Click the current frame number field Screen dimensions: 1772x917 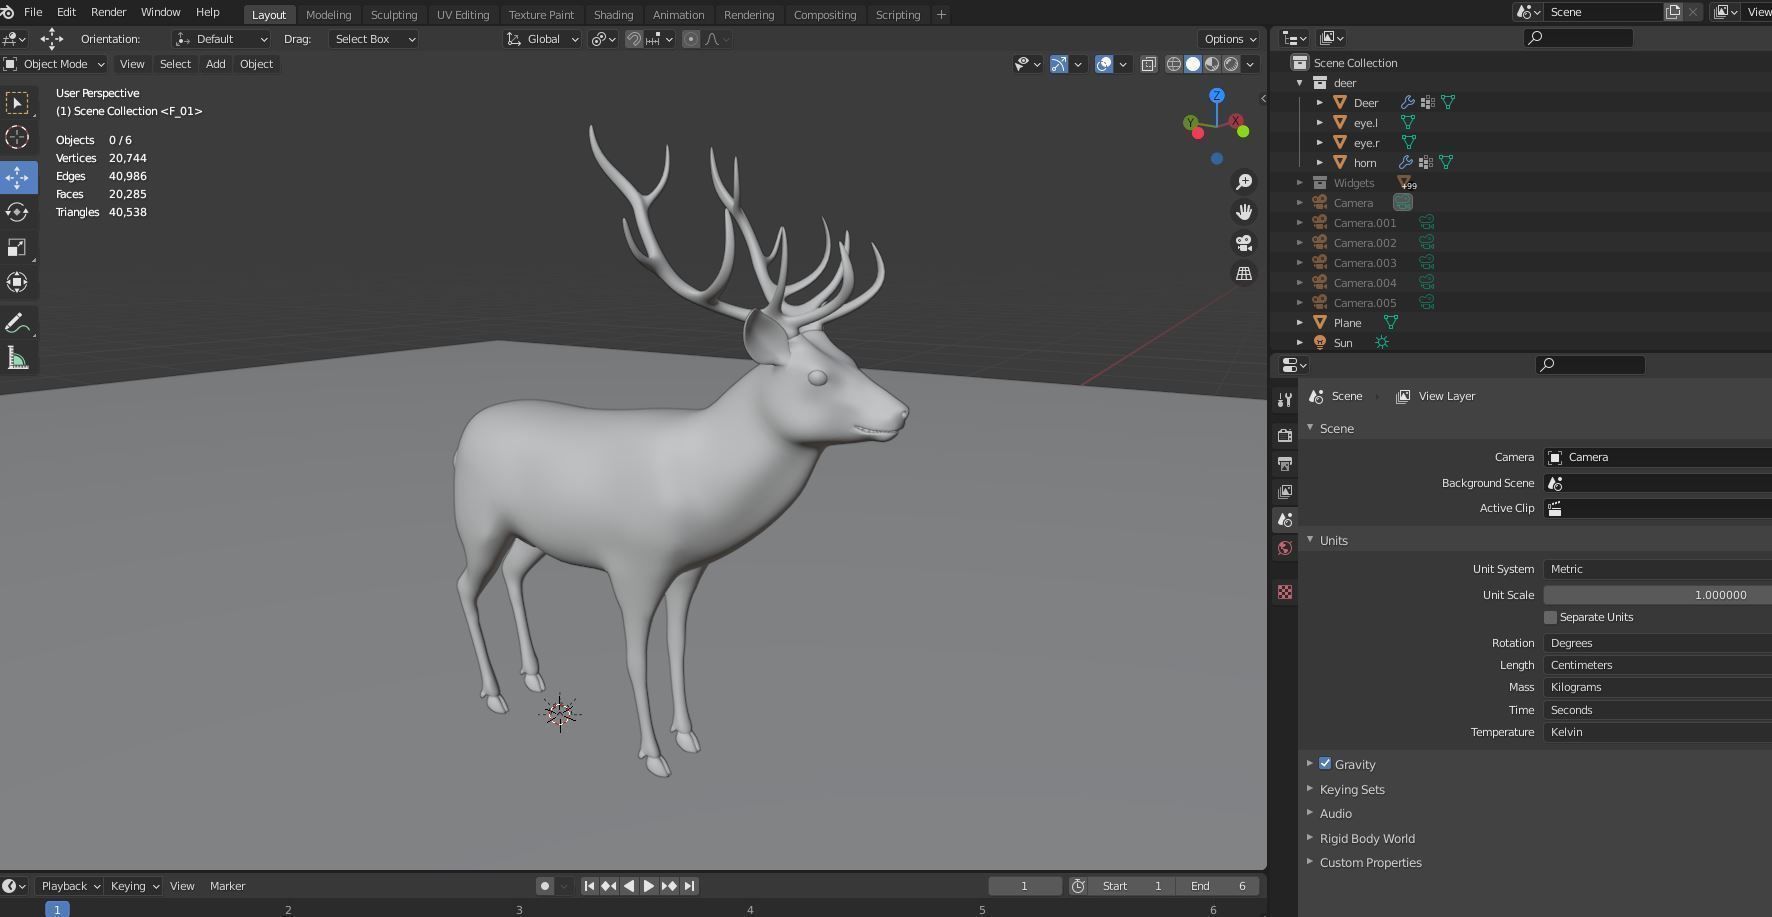1025,886
